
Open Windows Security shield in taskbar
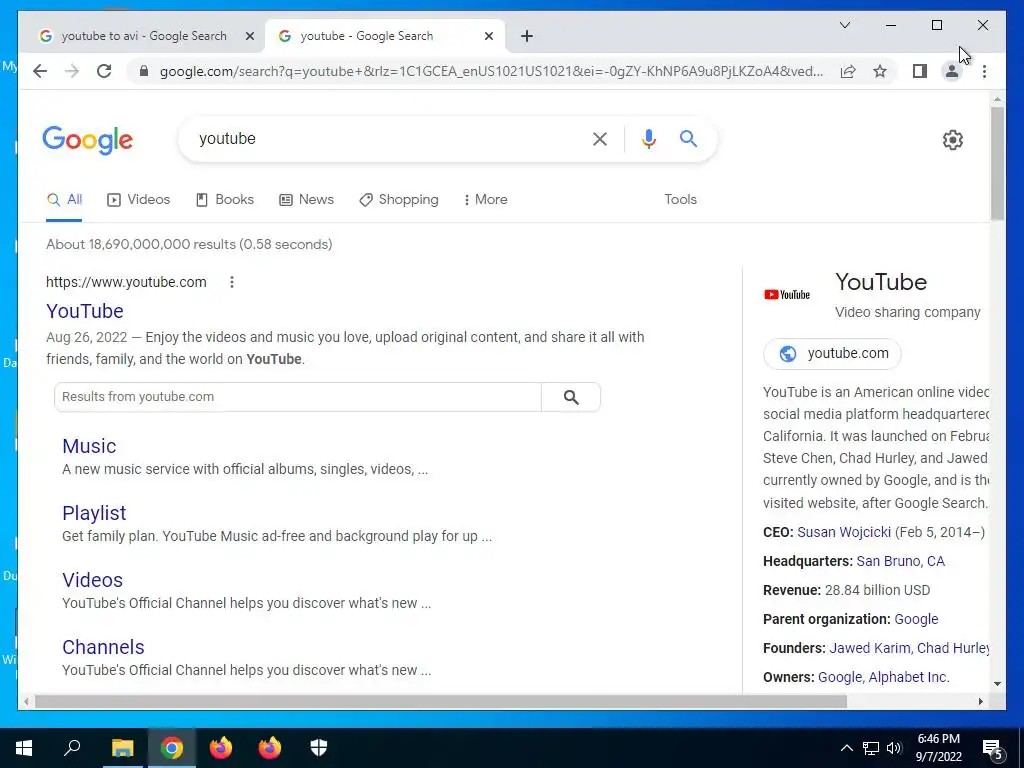point(318,748)
